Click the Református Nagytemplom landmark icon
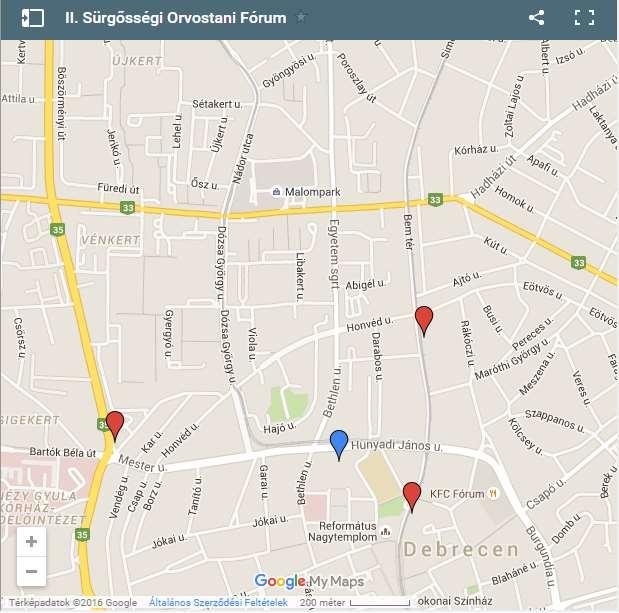 386,532
